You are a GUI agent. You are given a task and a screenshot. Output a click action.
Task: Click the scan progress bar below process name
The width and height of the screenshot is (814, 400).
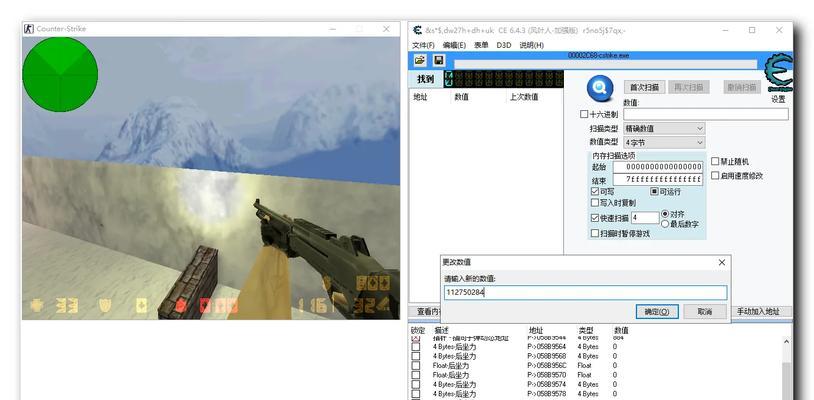point(605,64)
